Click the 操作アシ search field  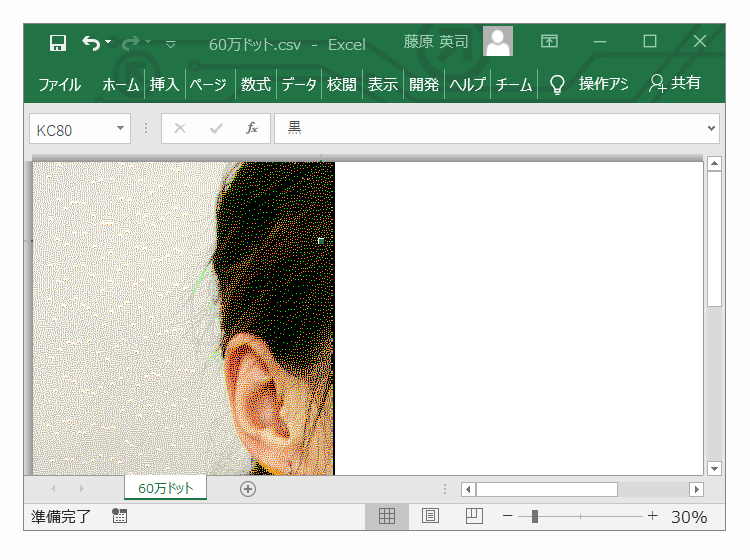point(603,84)
